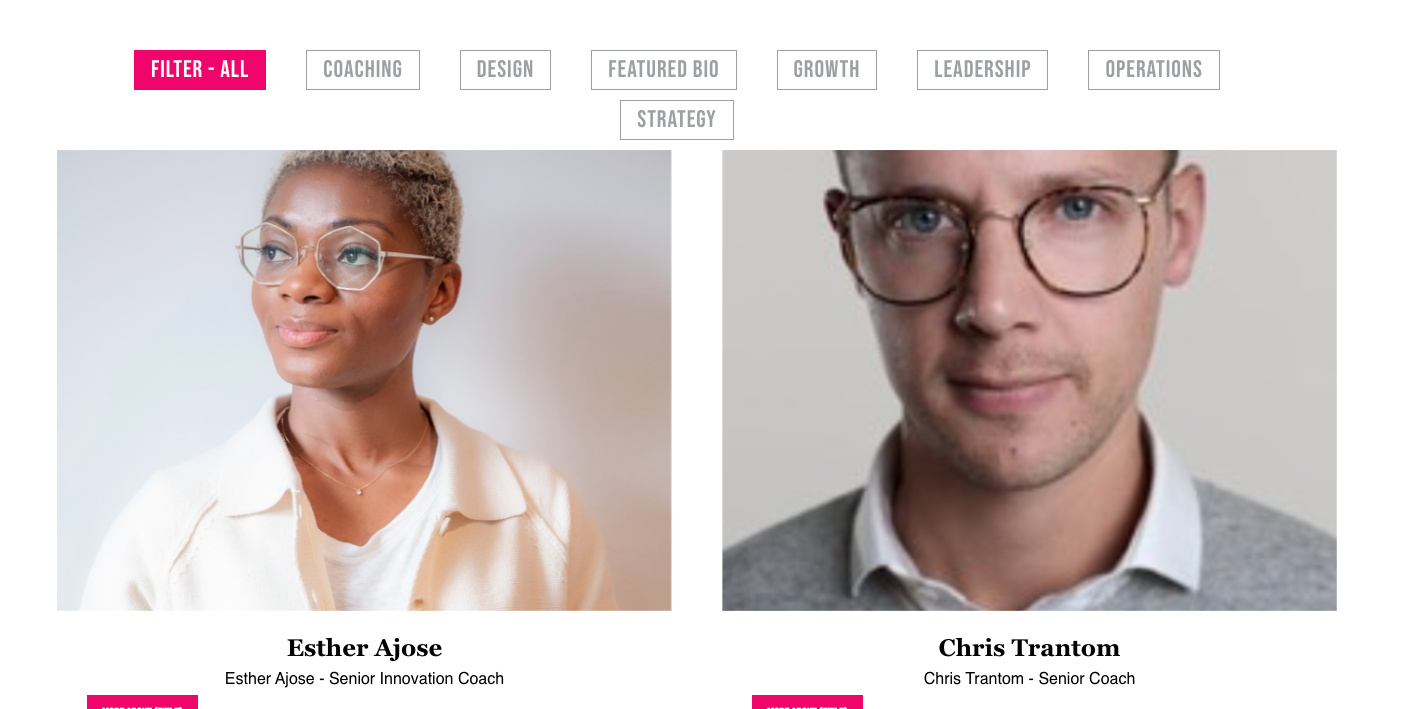Filter team by Design

coord(505,70)
